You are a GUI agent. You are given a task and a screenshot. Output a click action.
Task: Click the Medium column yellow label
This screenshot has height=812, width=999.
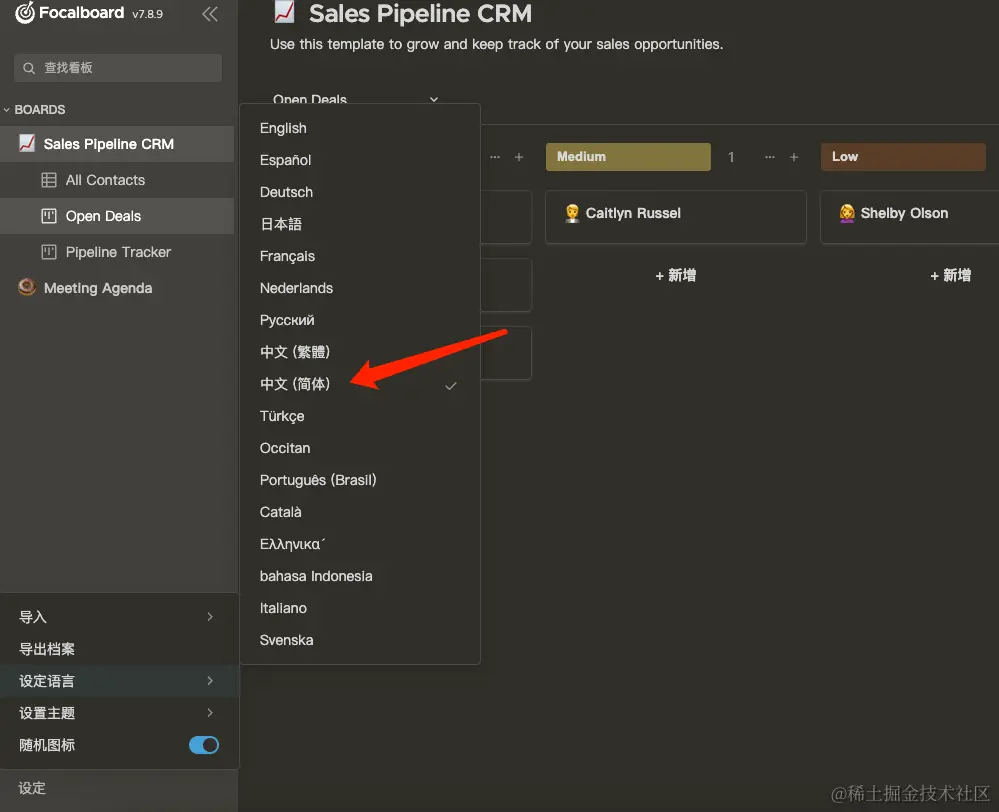[628, 157]
